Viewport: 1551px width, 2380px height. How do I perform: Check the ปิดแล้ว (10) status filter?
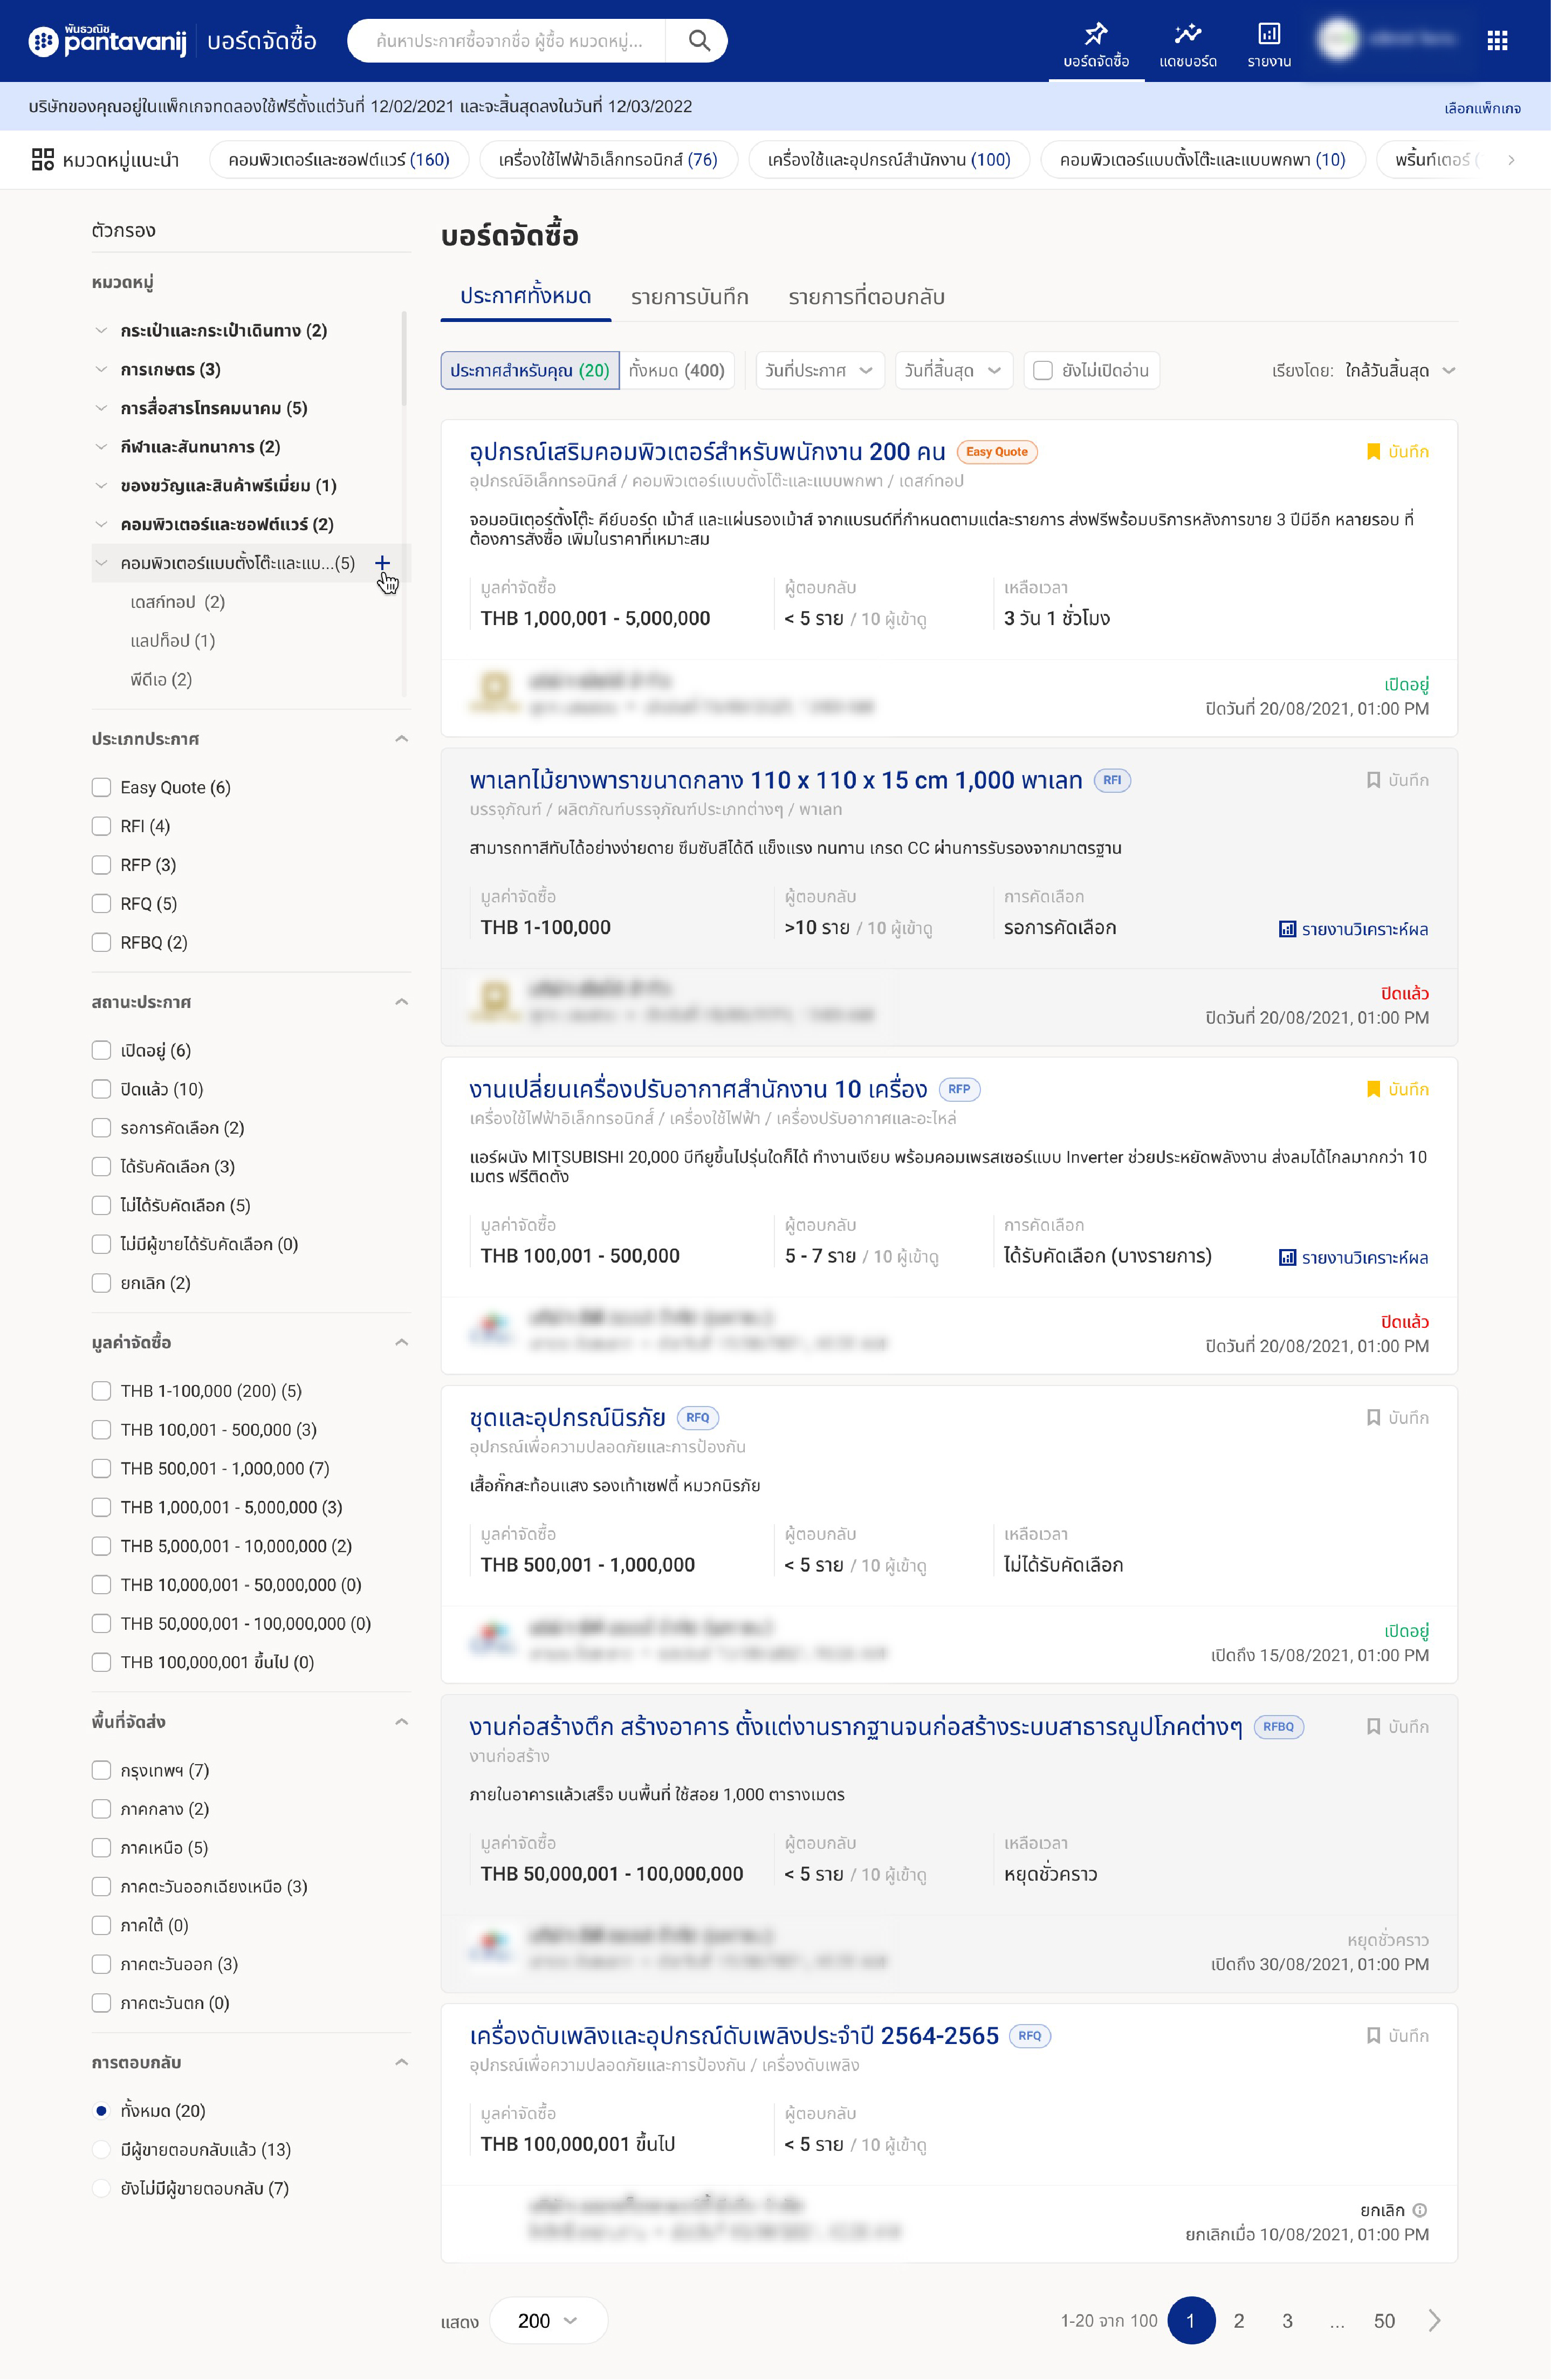[101, 1089]
